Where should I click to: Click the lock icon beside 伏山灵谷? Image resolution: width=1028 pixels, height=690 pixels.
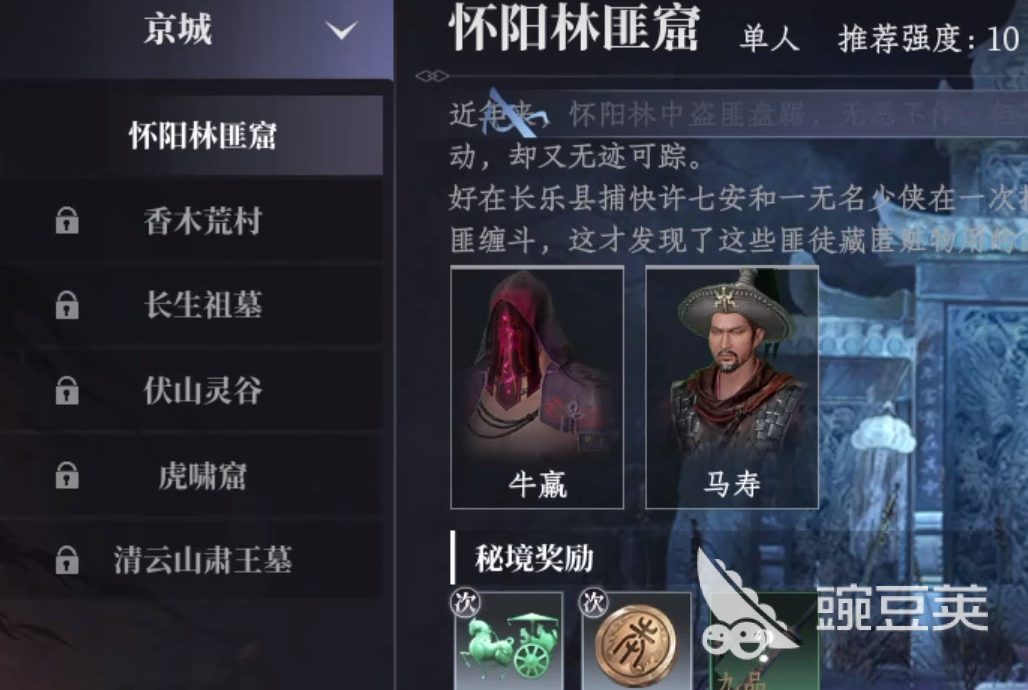point(67,390)
